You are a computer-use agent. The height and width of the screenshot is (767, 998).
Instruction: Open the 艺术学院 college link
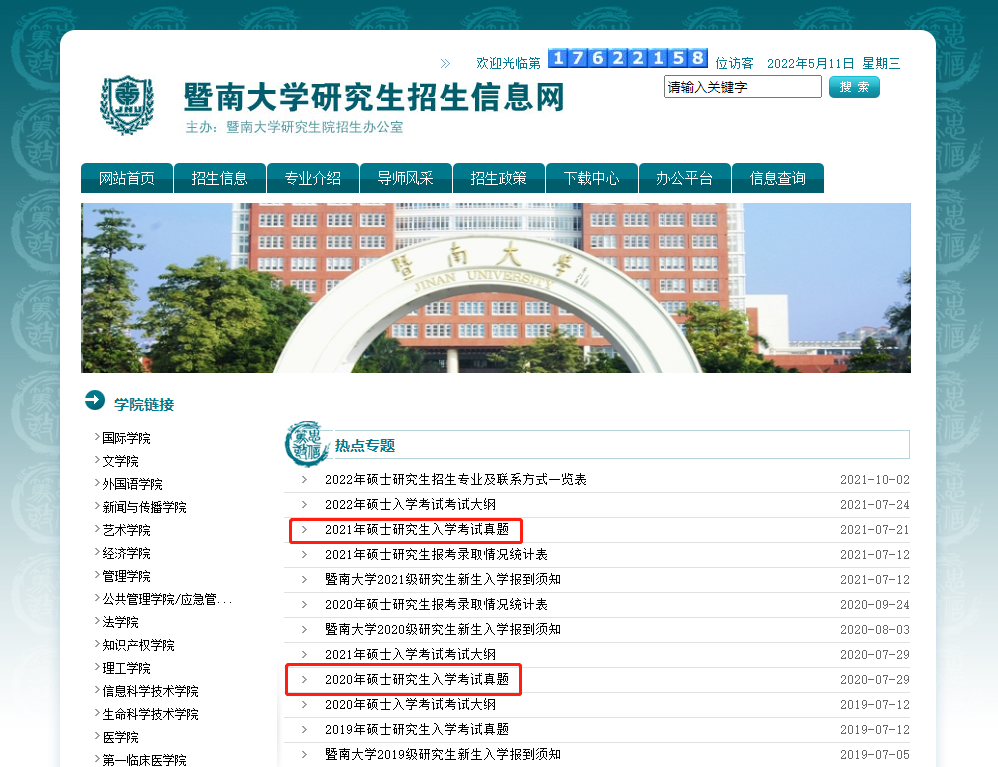tap(126, 530)
